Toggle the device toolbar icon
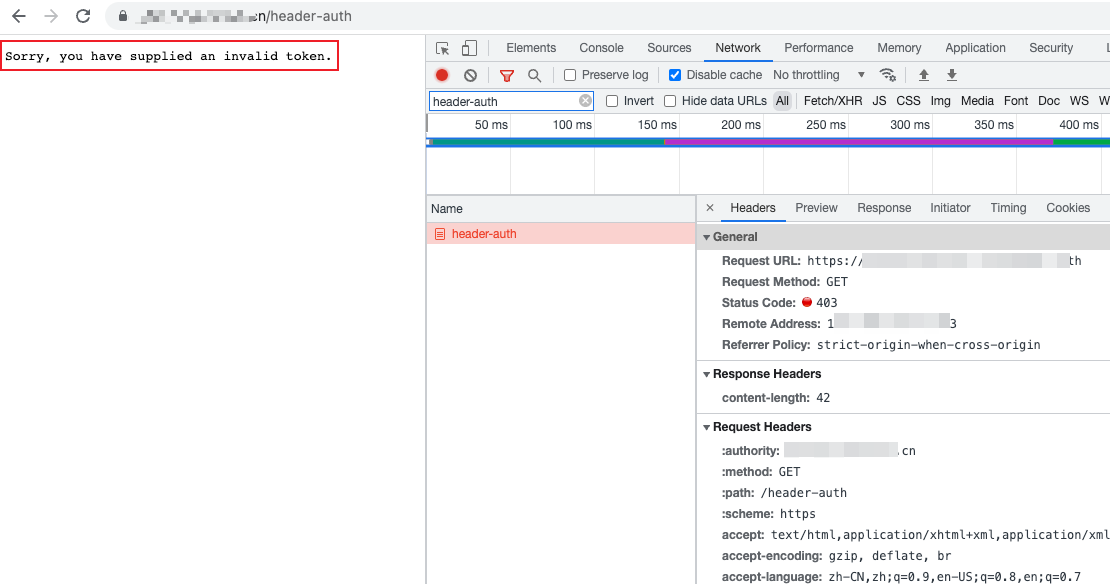Screen dimensions: 1110x584 pos(469,48)
